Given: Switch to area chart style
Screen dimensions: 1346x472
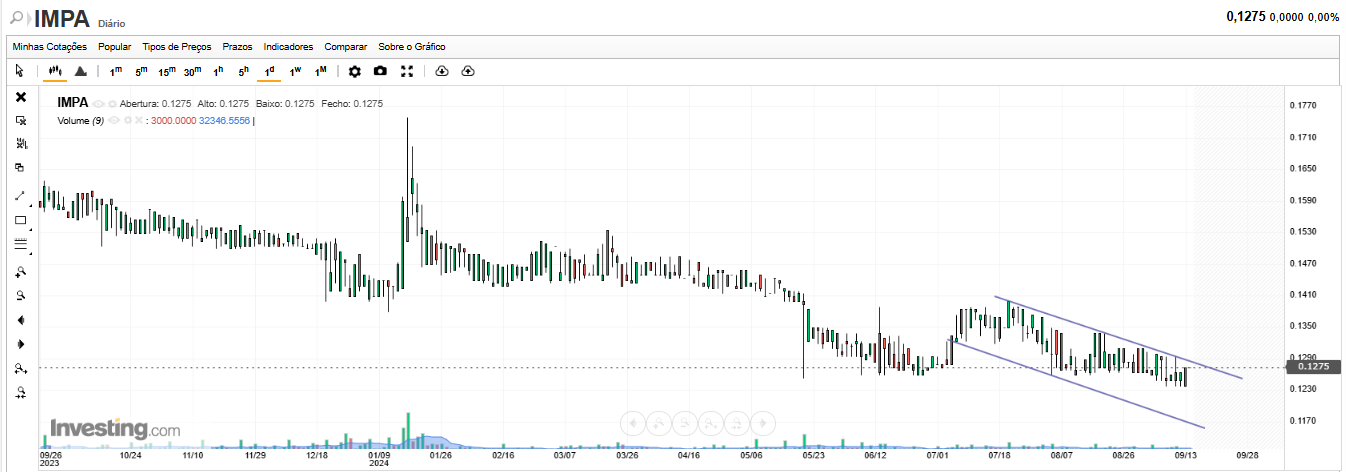Looking at the screenshot, I should (x=81, y=71).
